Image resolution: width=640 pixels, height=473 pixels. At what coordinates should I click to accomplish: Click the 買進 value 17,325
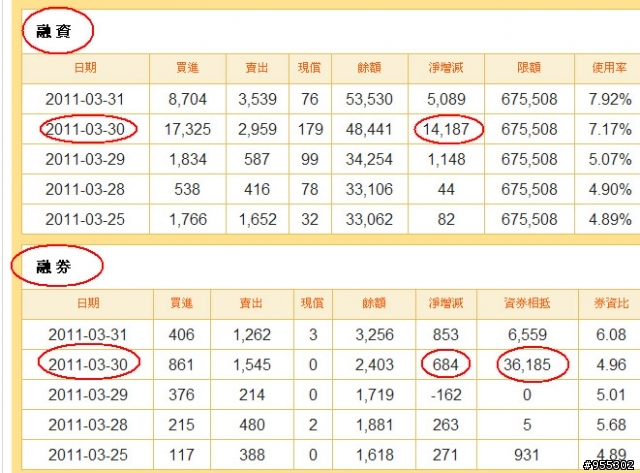click(x=187, y=129)
